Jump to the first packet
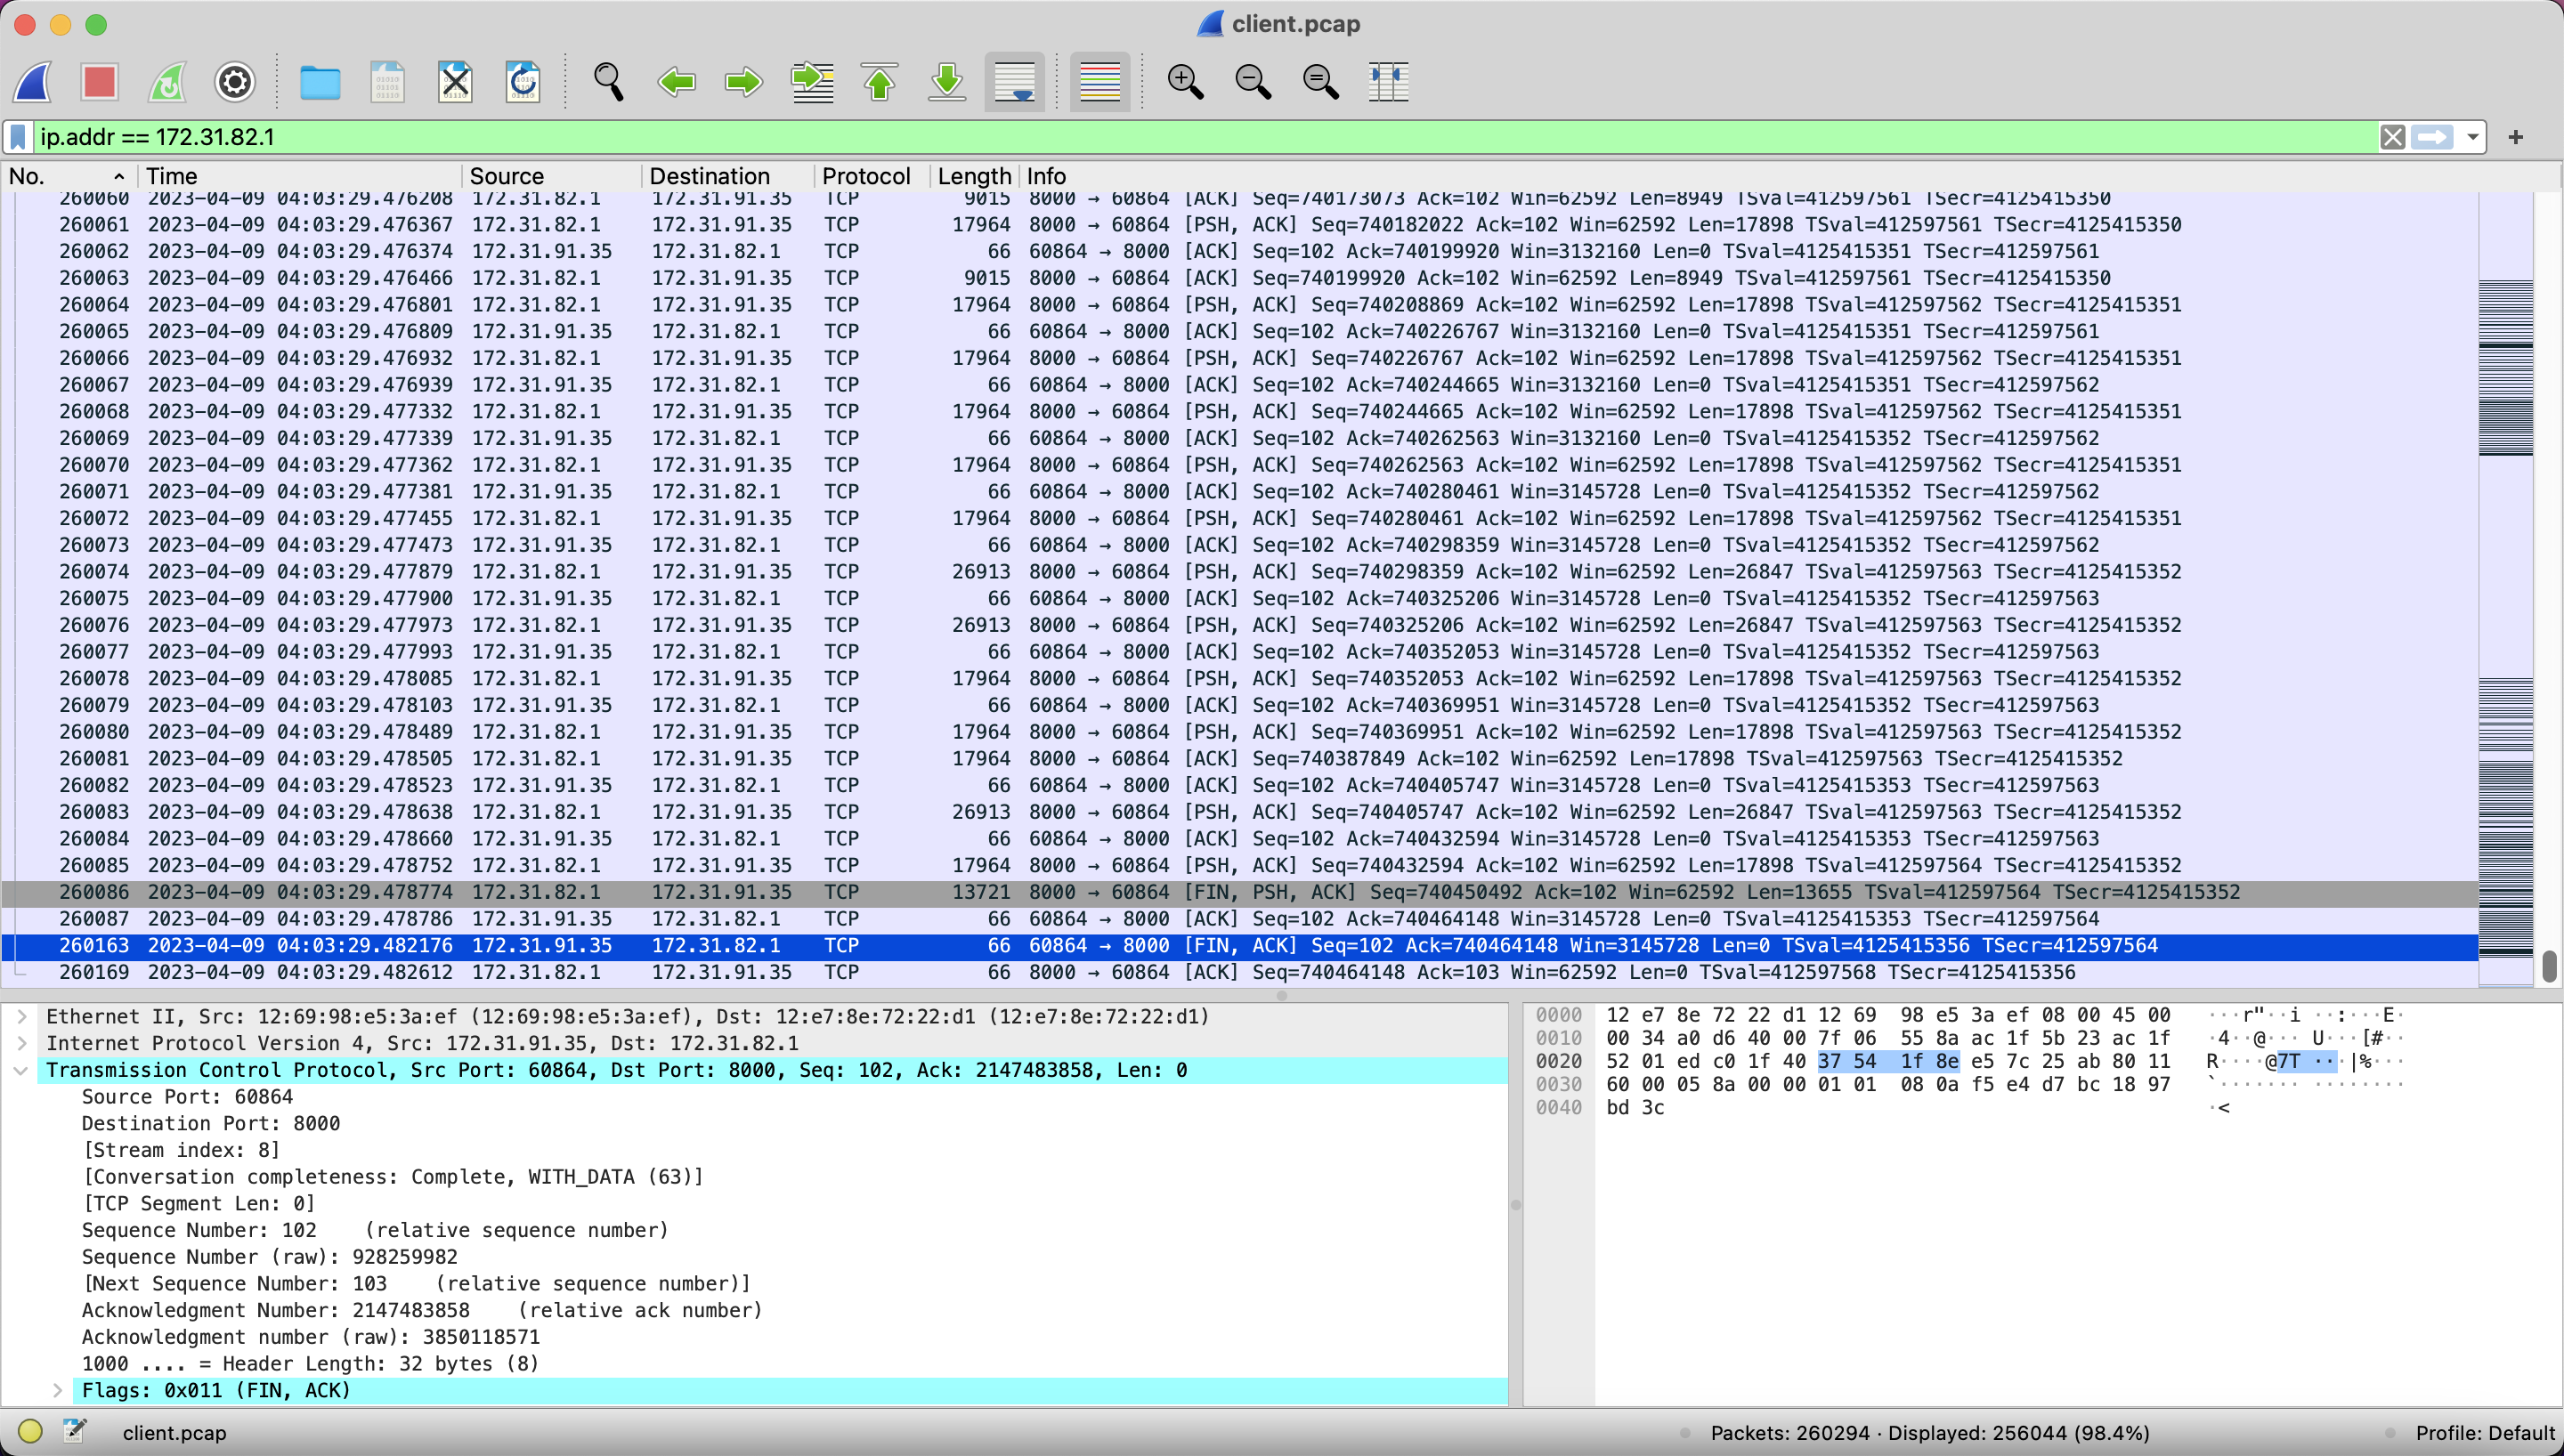 (879, 82)
